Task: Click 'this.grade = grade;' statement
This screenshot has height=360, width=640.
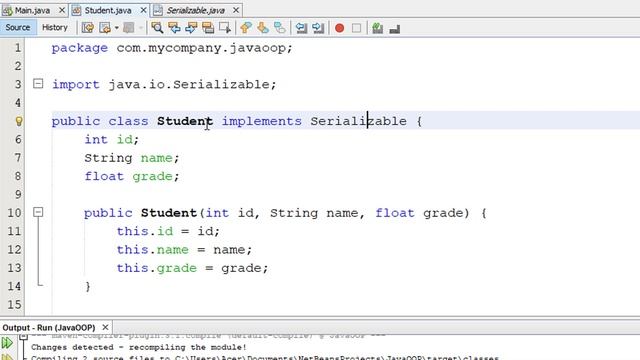Action: (192, 268)
